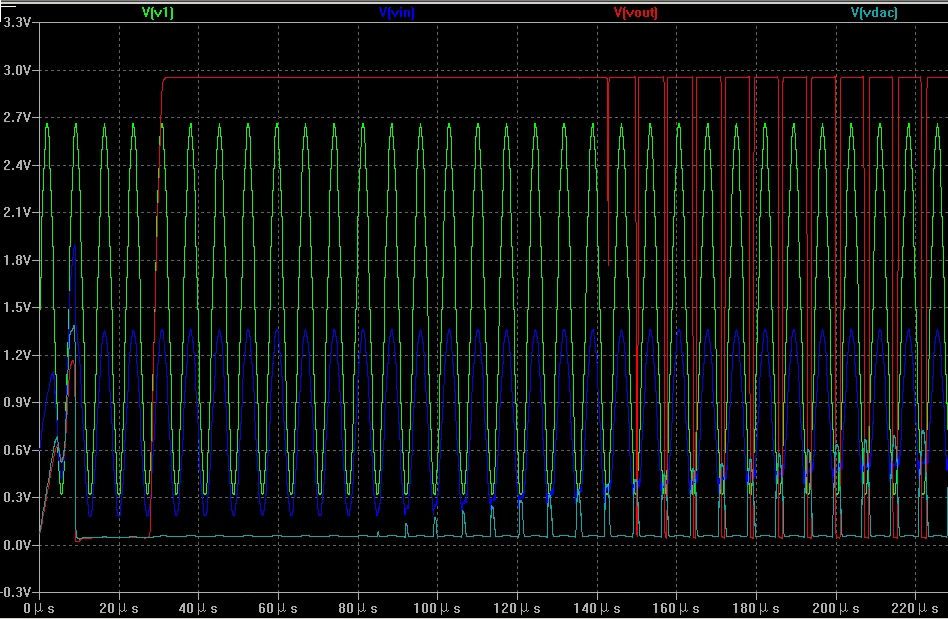This screenshot has height=619, width=948.
Task: Click the 80µs time axis label
Action: [x=357, y=608]
